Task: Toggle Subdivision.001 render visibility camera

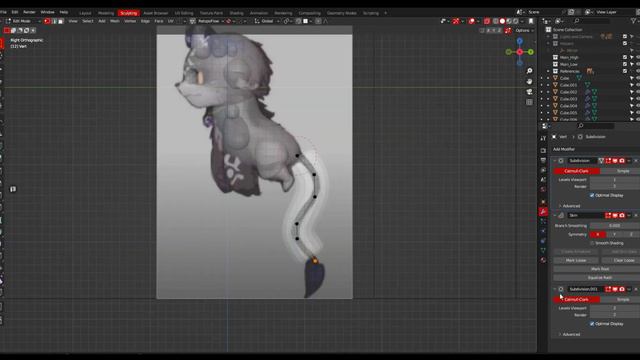Action: coord(622,289)
